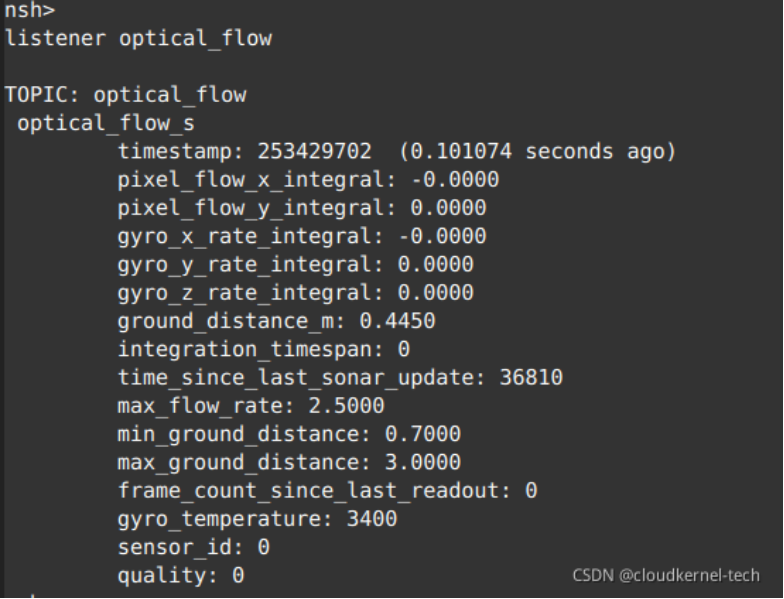Click the max_ground_distance value 3.0000

[x=429, y=463]
